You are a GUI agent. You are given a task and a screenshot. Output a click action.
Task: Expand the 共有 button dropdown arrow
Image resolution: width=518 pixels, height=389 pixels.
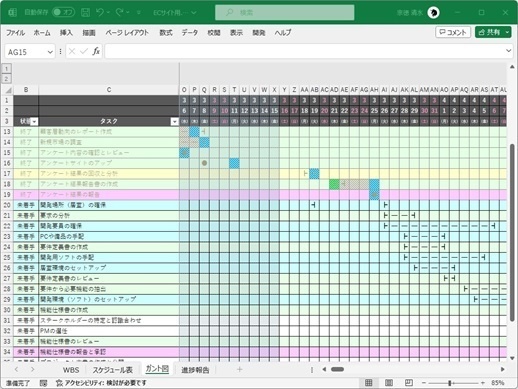507,32
